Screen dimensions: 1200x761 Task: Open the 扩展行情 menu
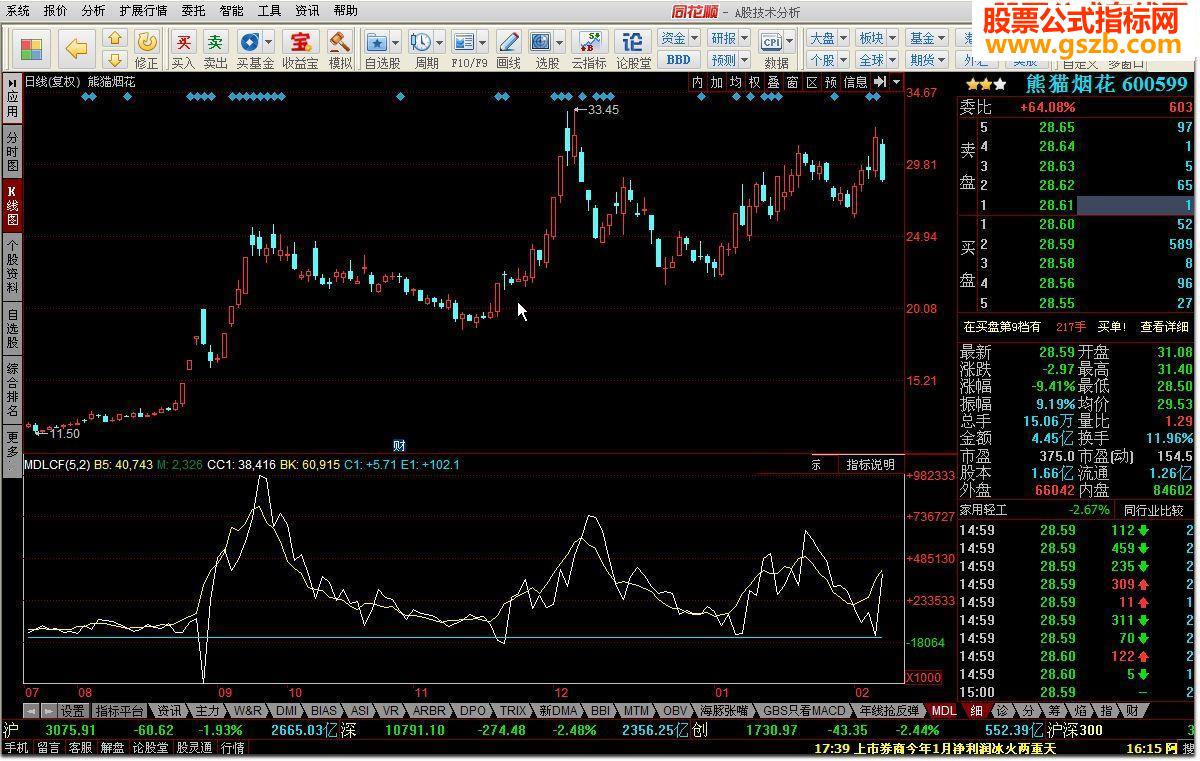tap(143, 11)
